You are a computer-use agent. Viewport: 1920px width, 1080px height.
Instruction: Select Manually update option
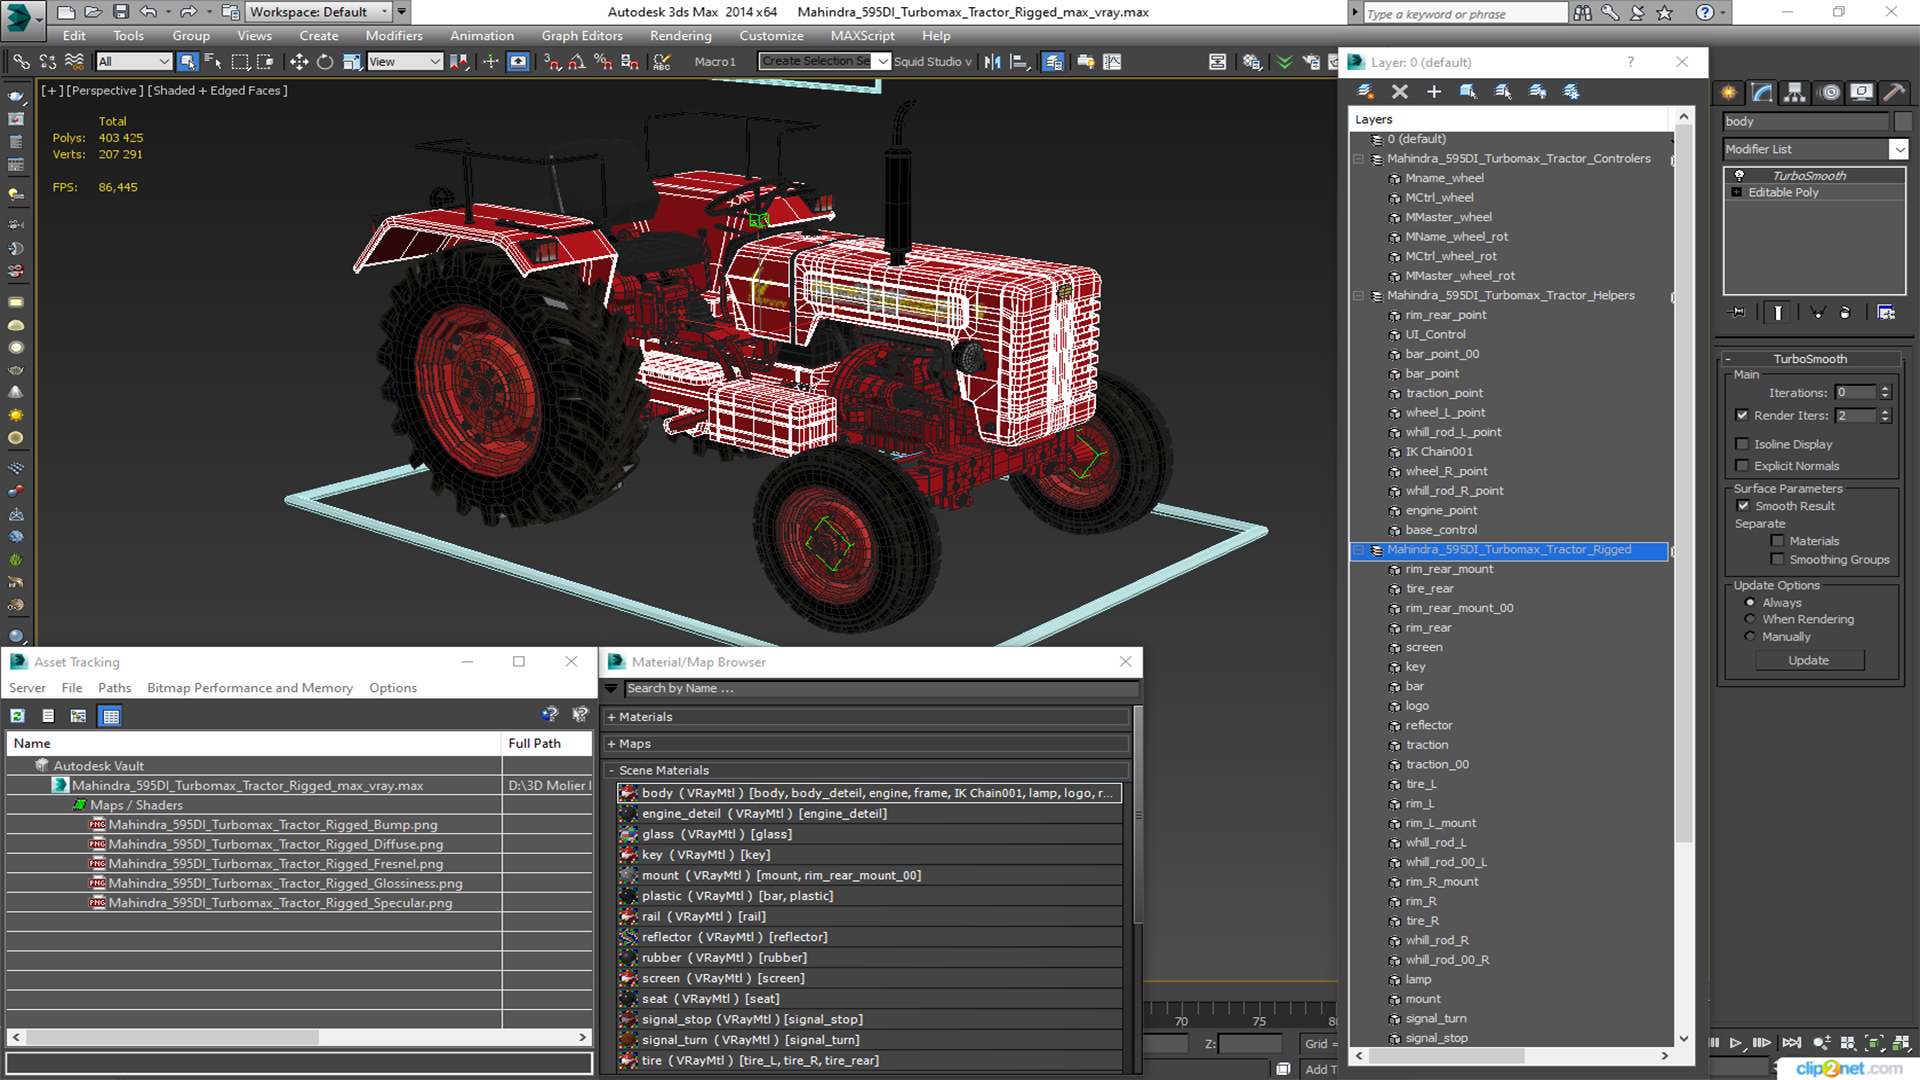(x=1750, y=636)
